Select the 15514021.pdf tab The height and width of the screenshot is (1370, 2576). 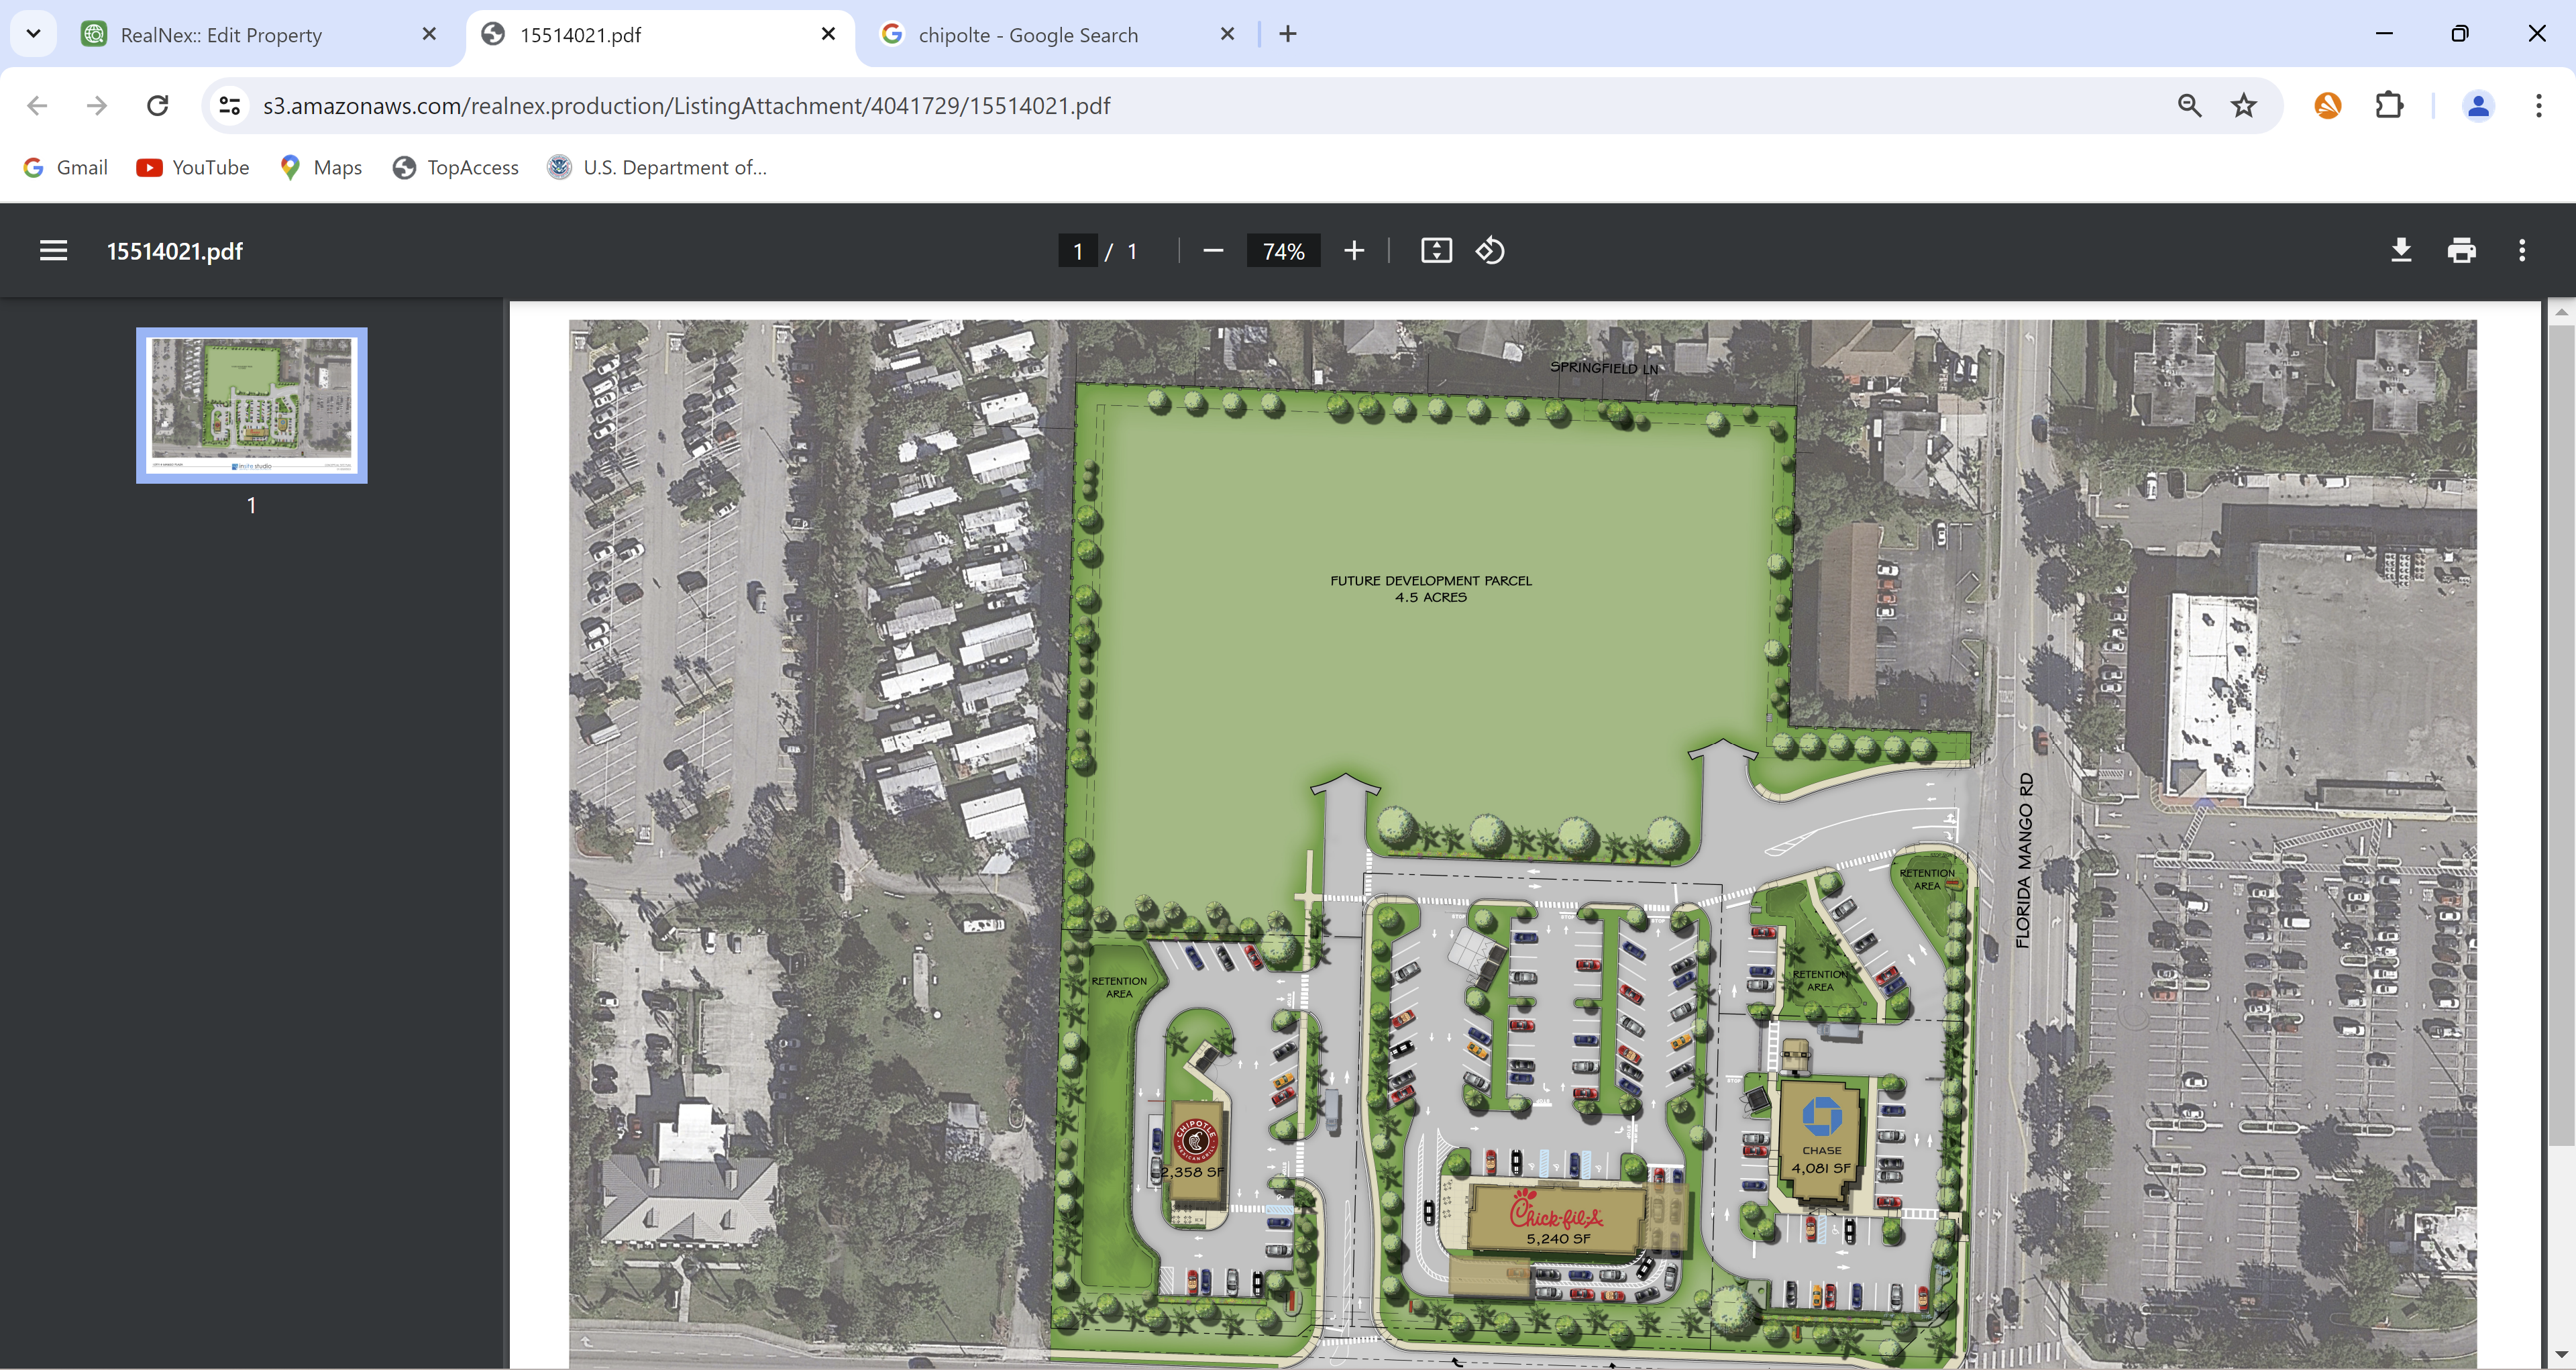click(660, 35)
